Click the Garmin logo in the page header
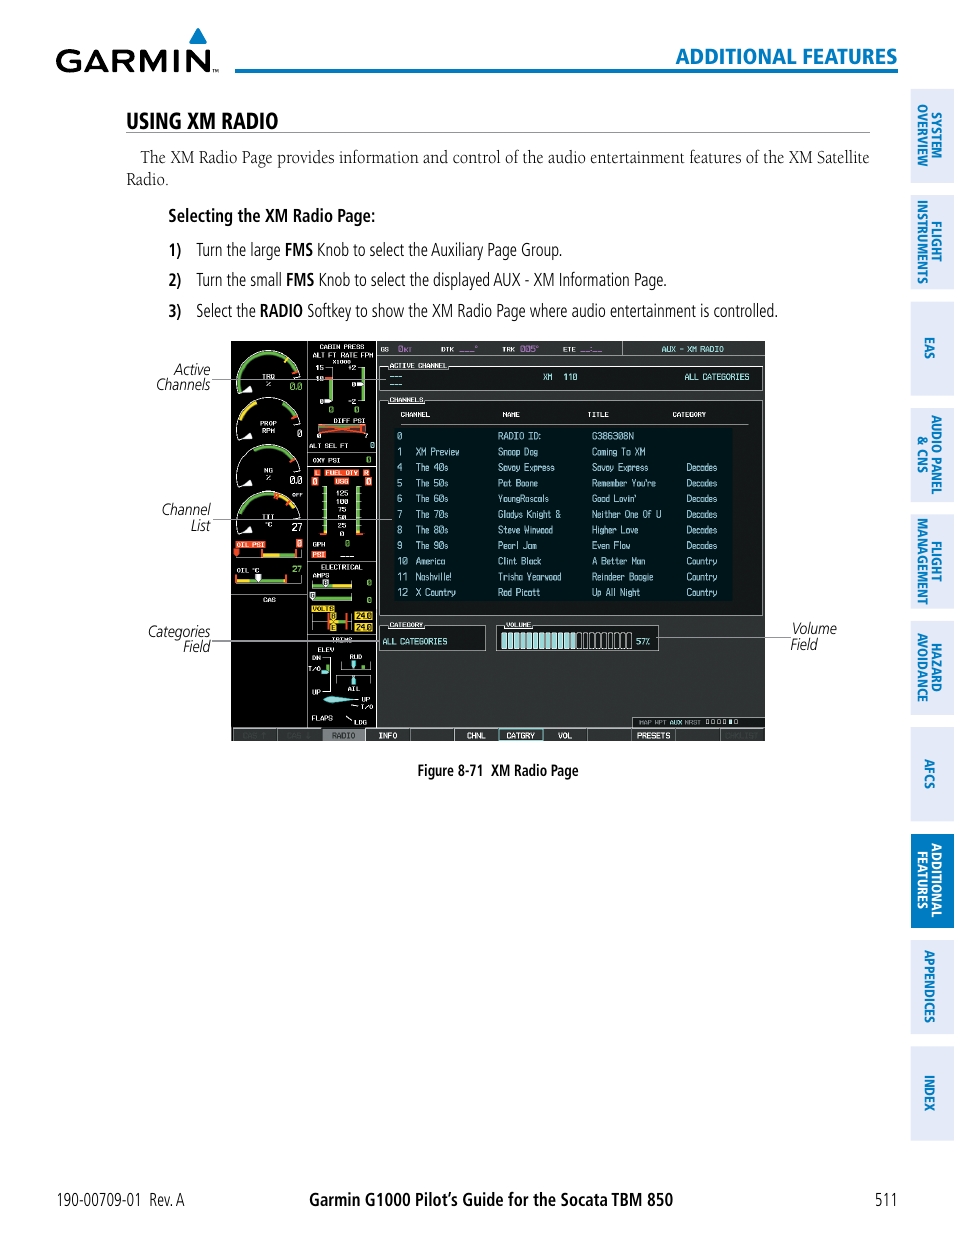Image resolution: width=954 pixels, height=1235 pixels. (136, 52)
